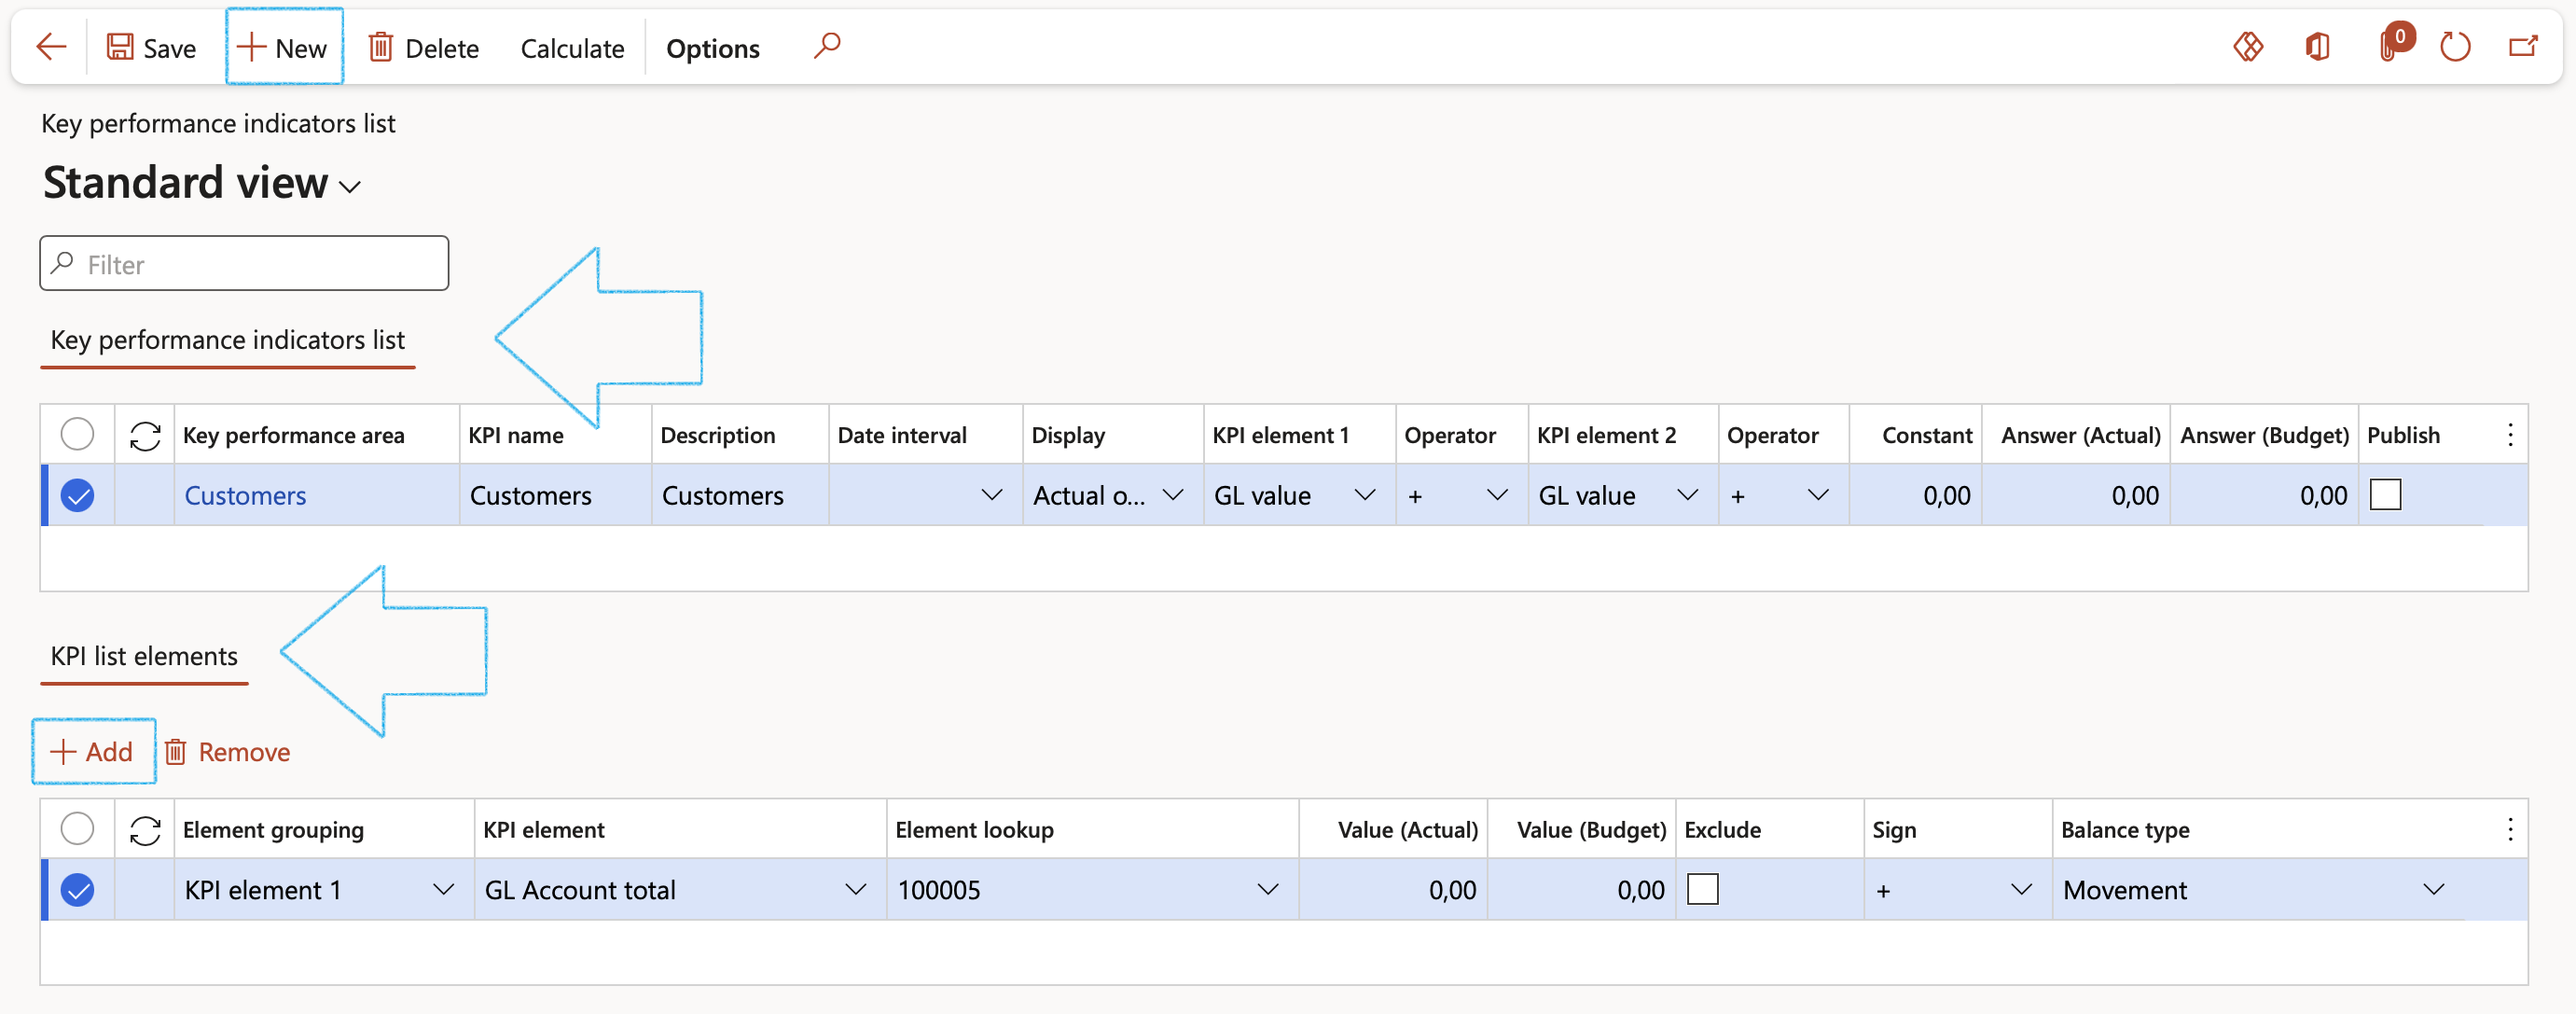Screen dimensions: 2576x1014
Task: Open the diamond-shaped personalization icon
Action: 2248,47
